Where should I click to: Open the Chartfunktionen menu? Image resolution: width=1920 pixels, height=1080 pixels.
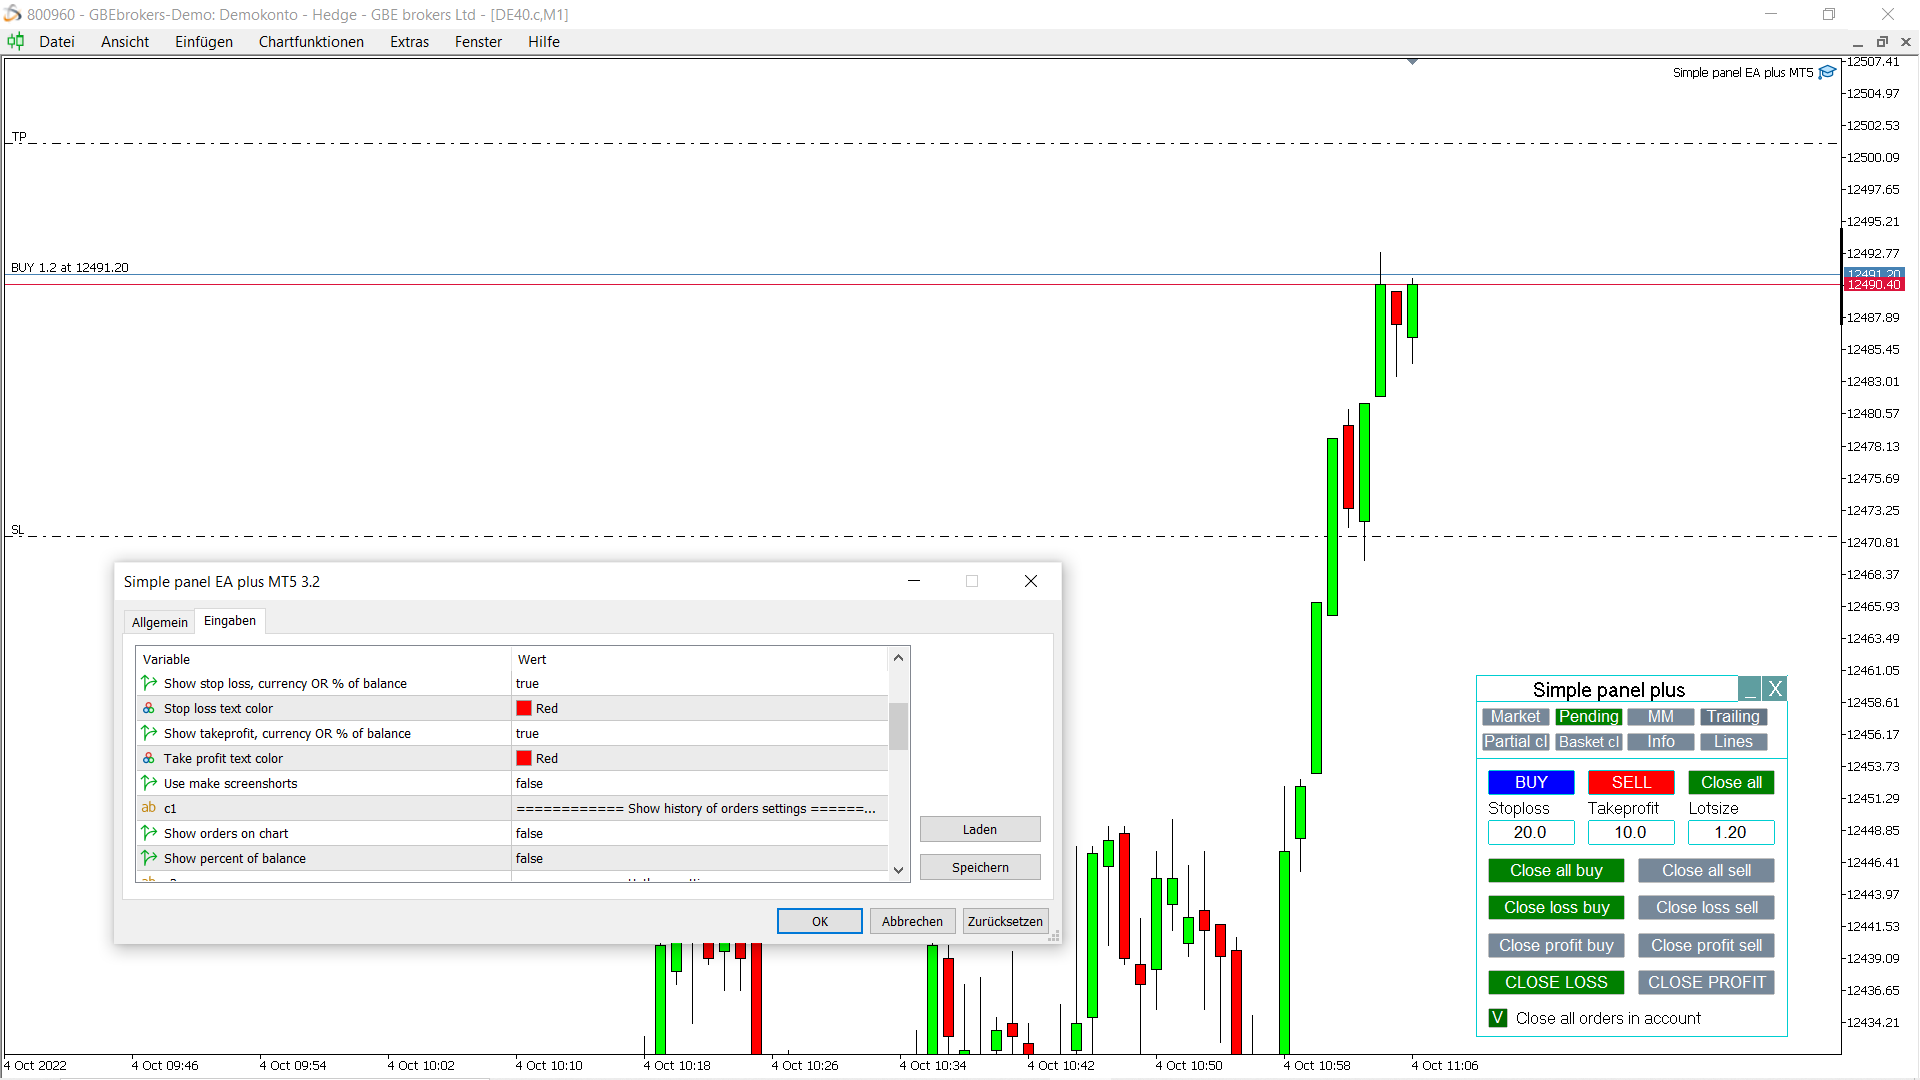coord(311,42)
